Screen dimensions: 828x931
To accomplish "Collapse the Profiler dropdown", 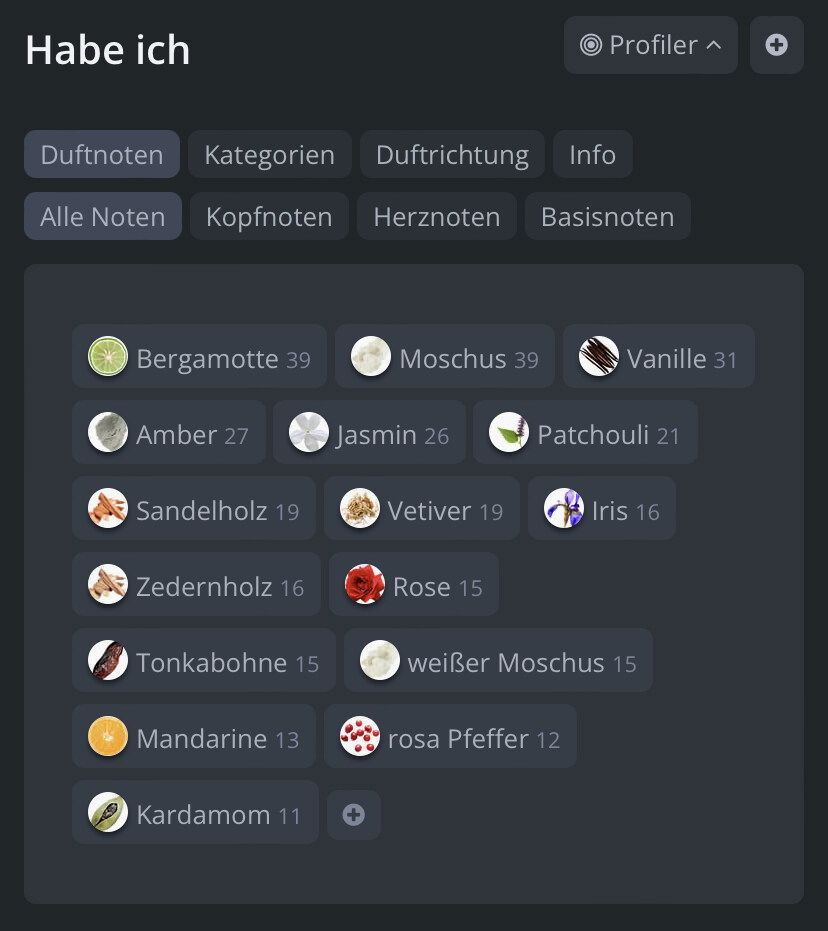I will click(x=651, y=45).
